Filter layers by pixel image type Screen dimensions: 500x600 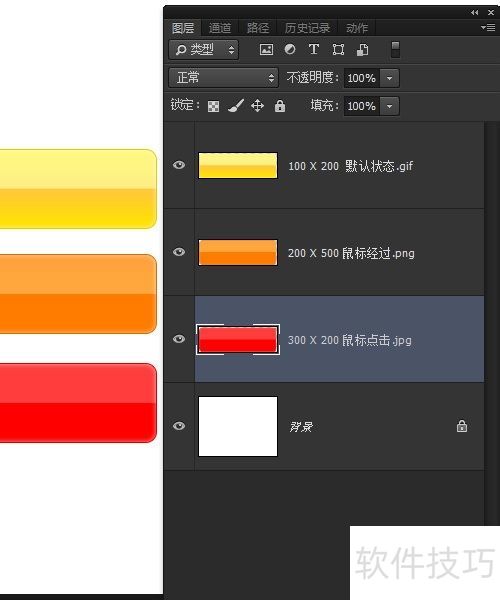pos(266,49)
